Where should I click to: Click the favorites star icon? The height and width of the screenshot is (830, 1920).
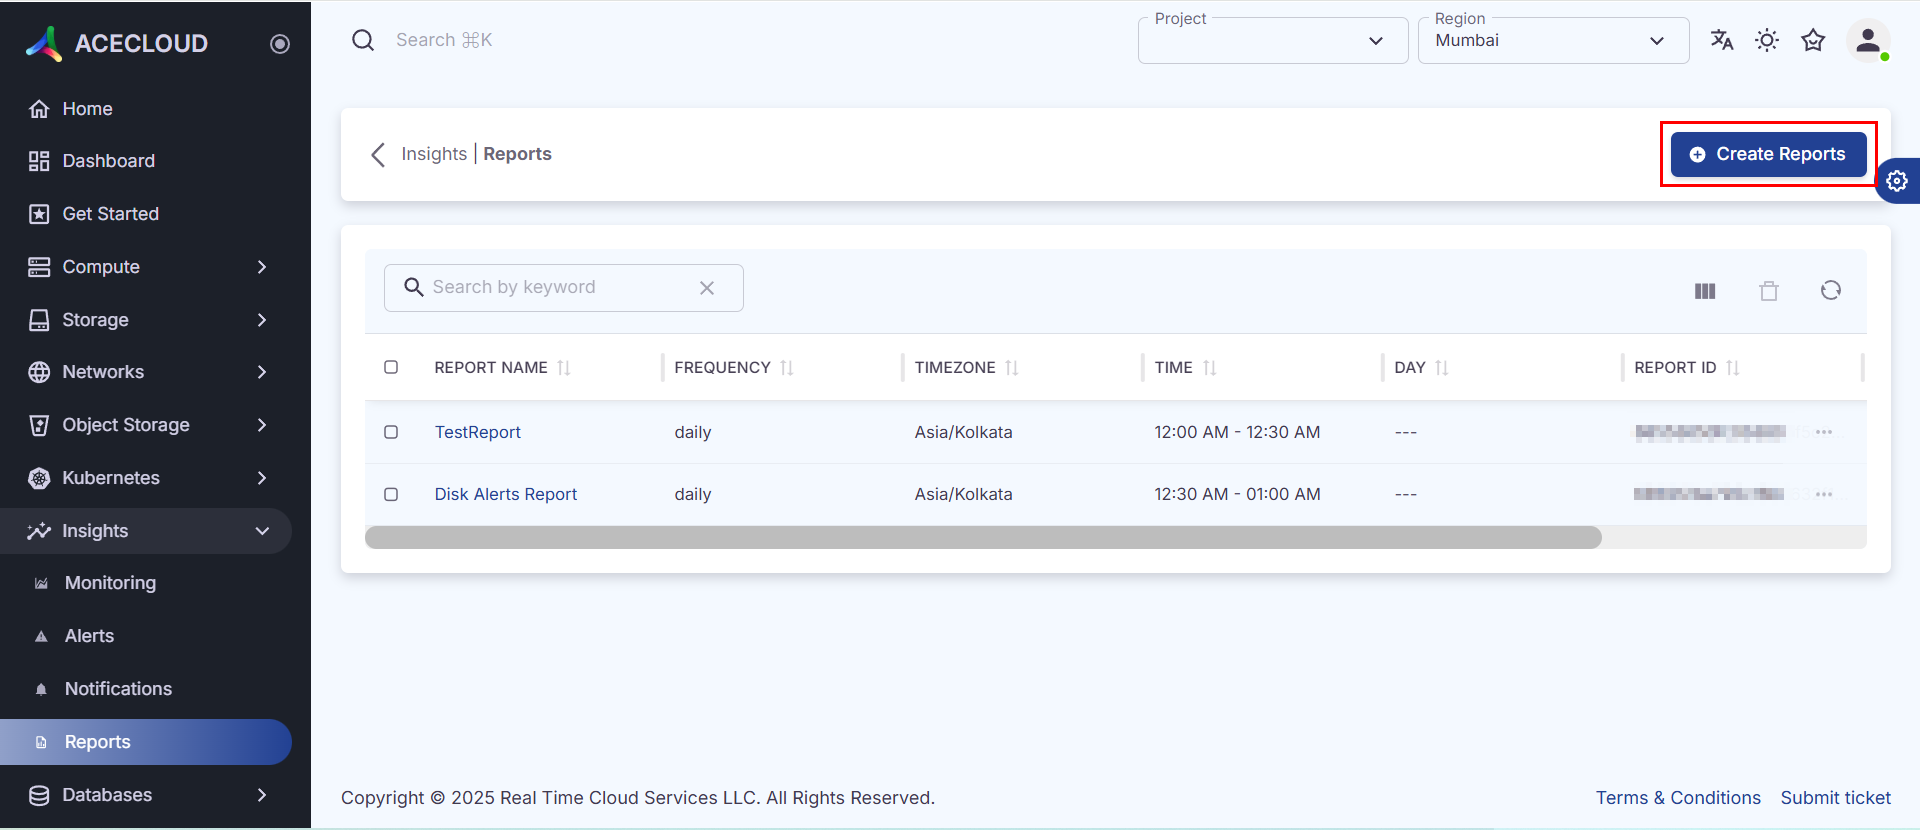1813,40
